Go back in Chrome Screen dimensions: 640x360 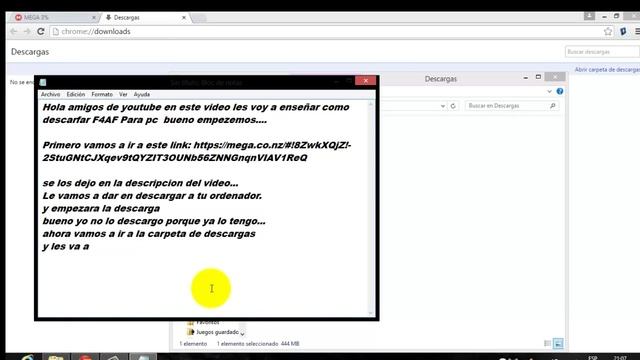14,31
